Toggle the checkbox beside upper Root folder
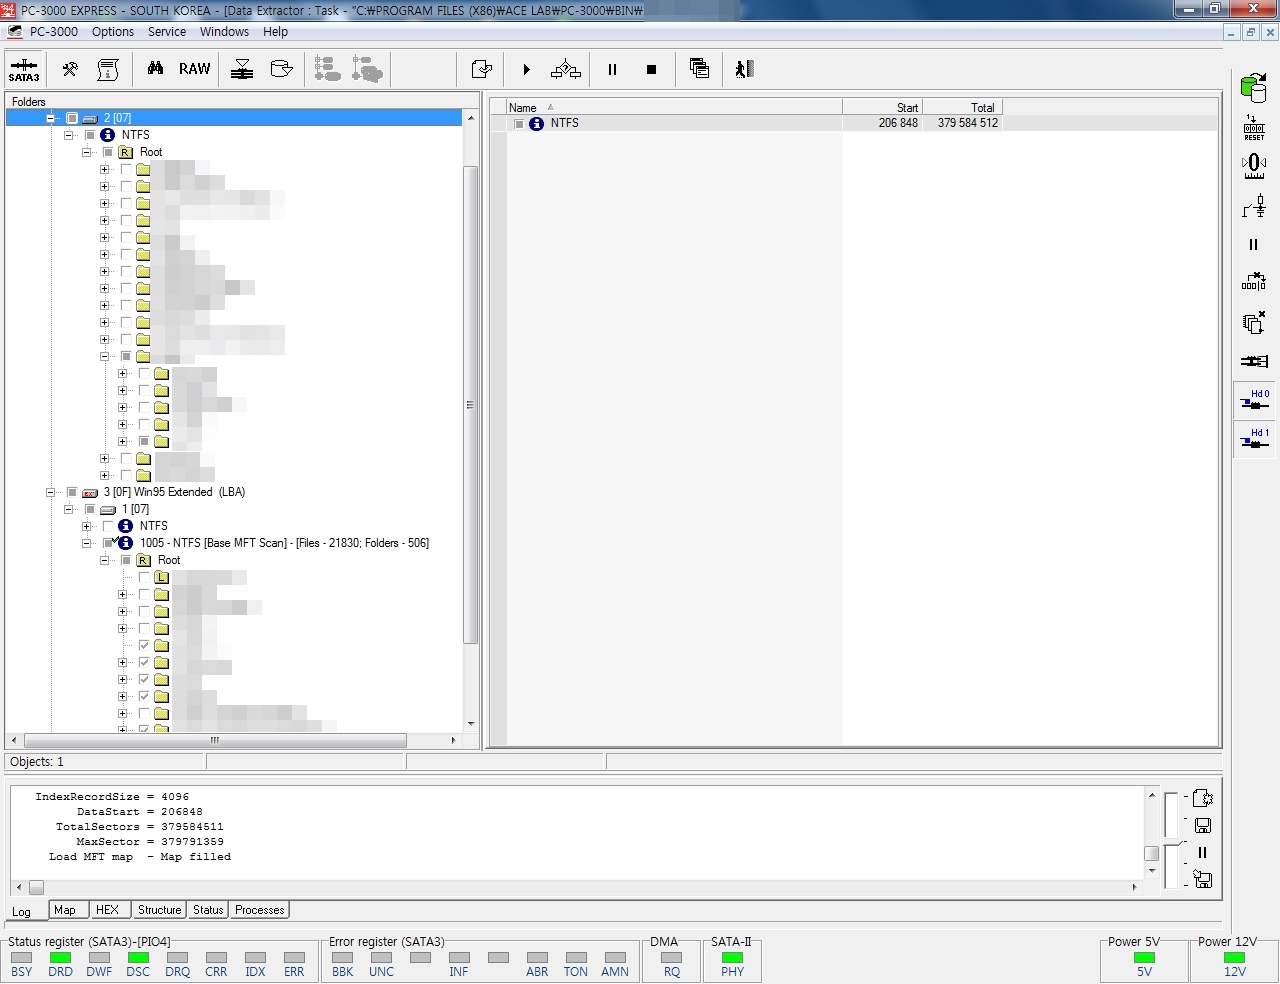Viewport: 1280px width, 984px height. (108, 152)
